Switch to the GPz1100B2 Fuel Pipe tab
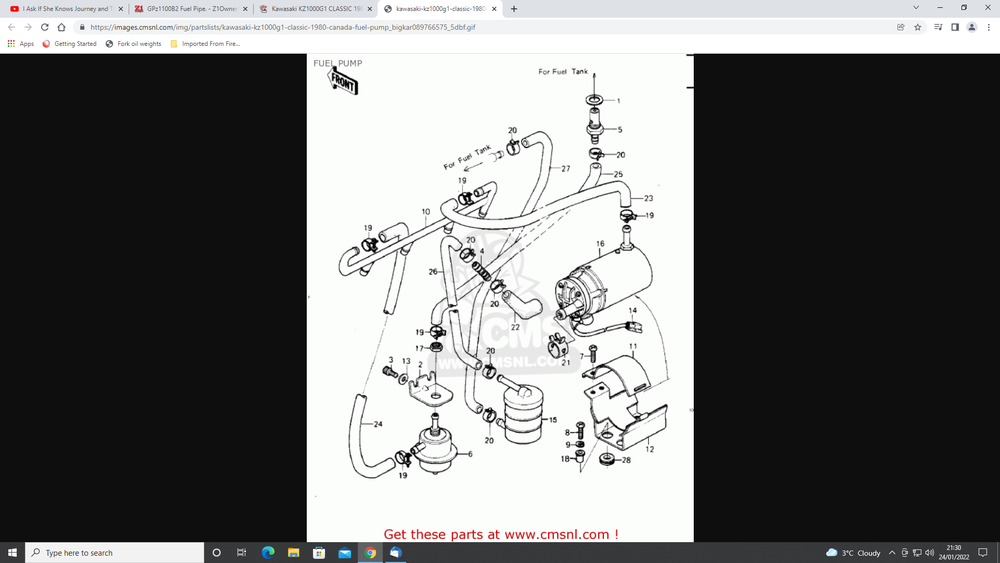Screen dimensions: 1000x563 185,9
